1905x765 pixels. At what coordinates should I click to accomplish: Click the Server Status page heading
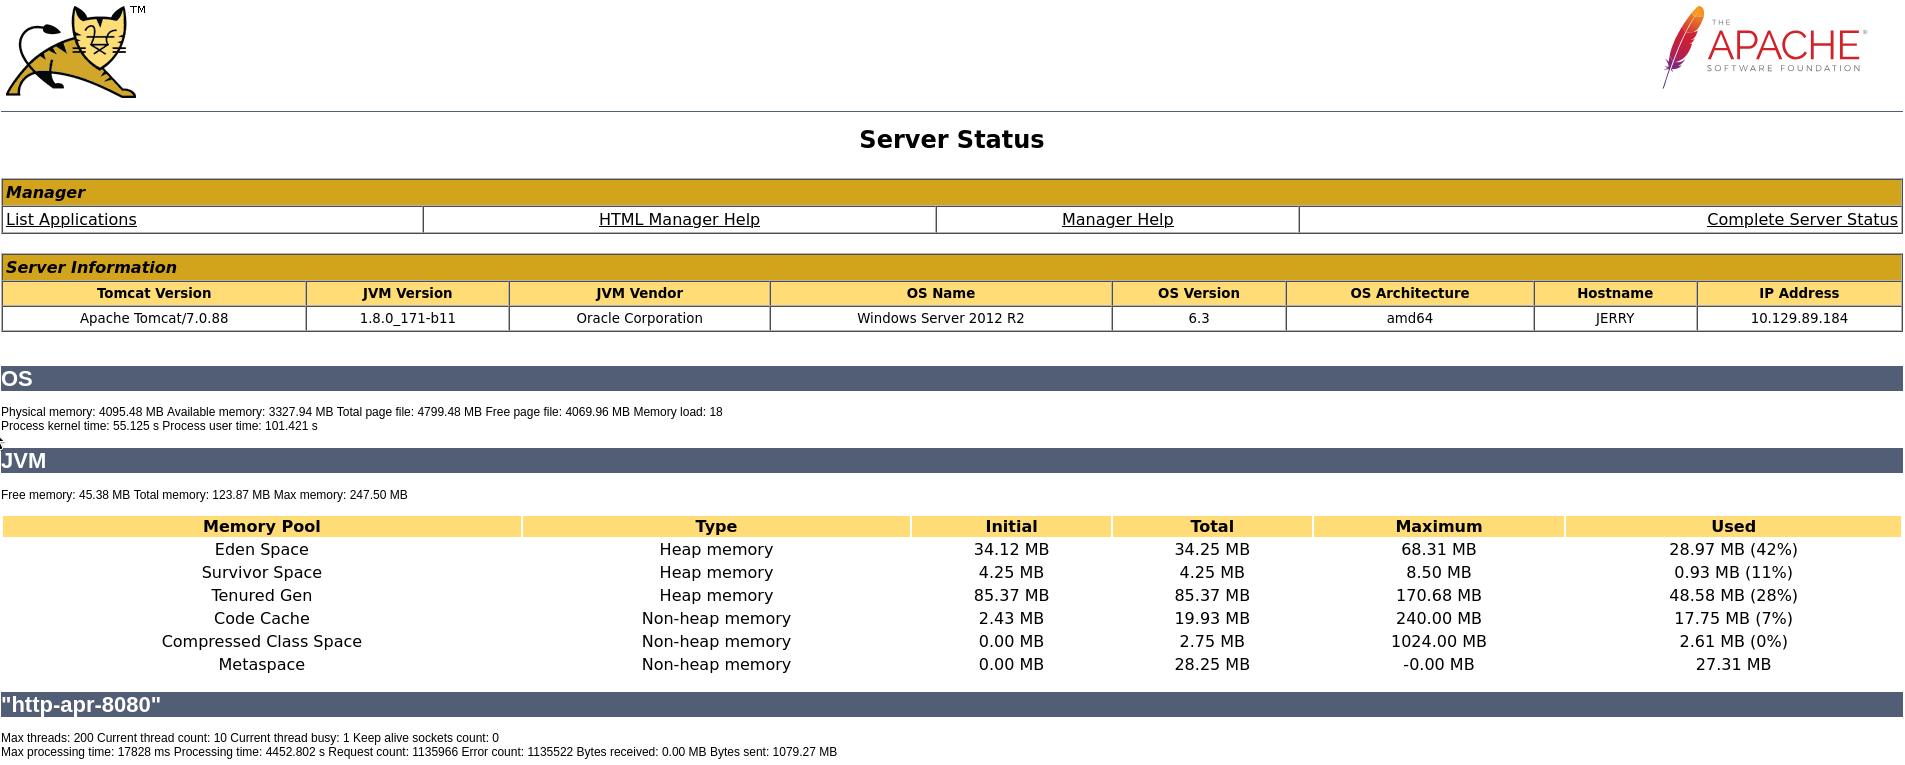click(x=951, y=140)
